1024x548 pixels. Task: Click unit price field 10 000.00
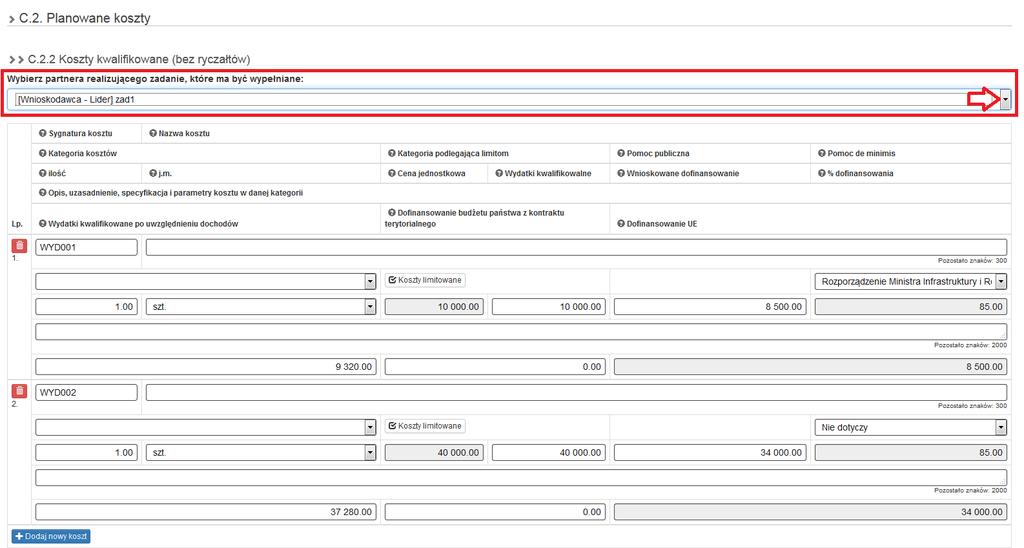click(x=434, y=306)
